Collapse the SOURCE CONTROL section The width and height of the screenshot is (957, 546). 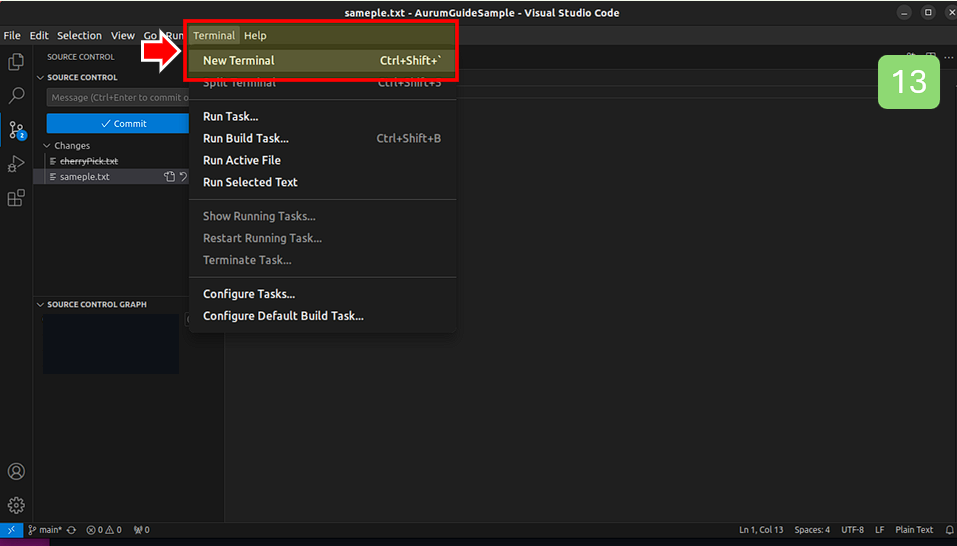click(82, 77)
